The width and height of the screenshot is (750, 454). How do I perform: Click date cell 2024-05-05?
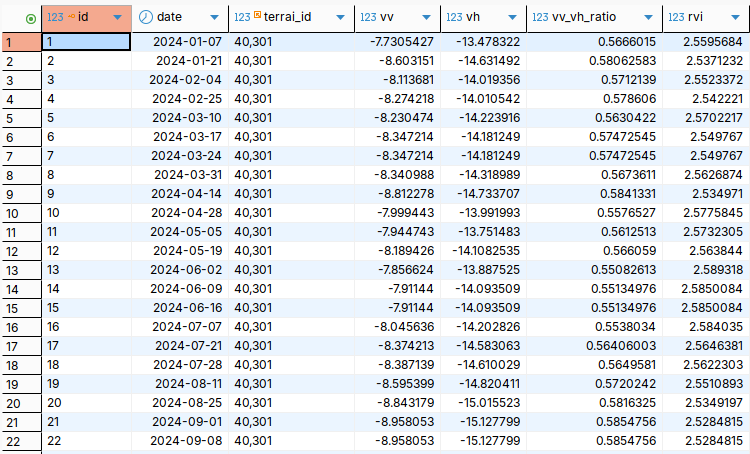(180, 232)
